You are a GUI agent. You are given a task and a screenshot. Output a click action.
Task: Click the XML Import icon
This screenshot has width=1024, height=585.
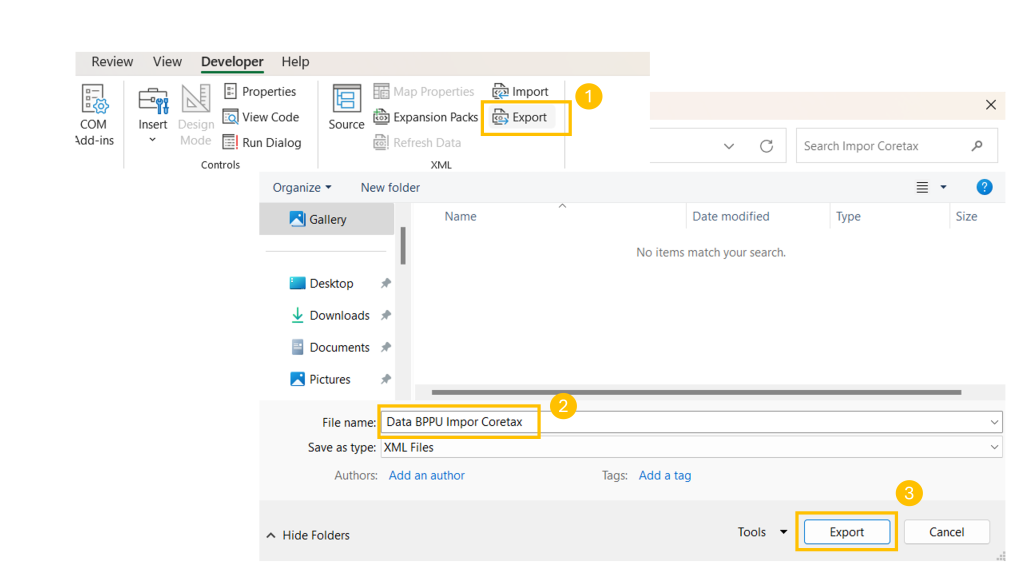point(501,91)
